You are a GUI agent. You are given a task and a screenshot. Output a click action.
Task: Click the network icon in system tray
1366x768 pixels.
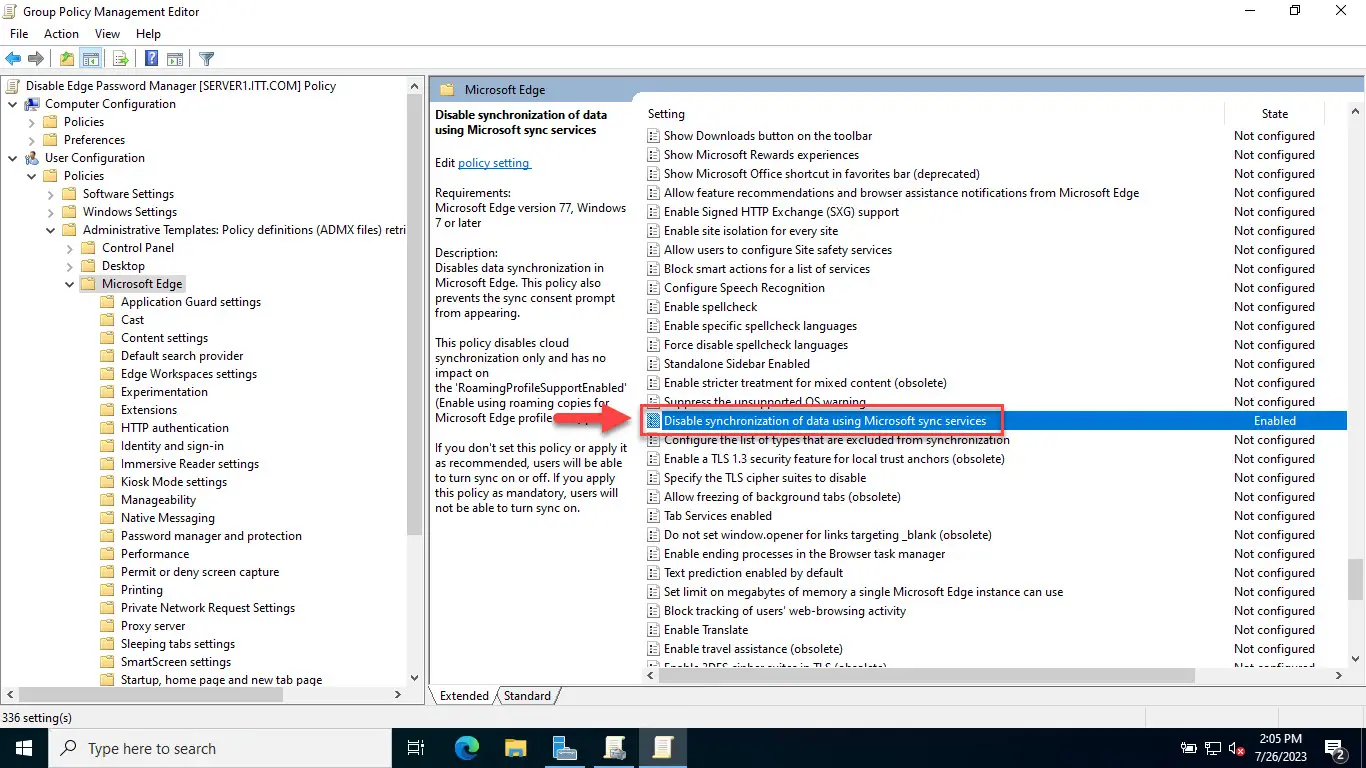pos(1213,748)
